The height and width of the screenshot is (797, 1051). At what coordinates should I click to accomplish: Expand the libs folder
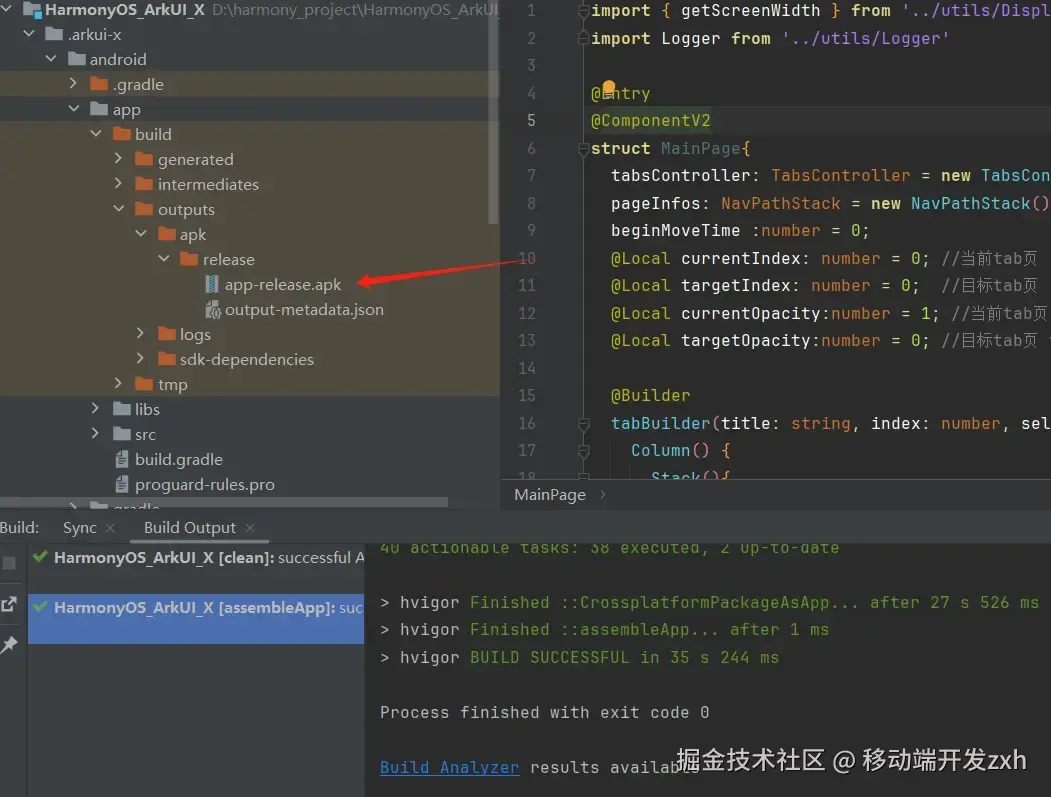pyautogui.click(x=95, y=408)
